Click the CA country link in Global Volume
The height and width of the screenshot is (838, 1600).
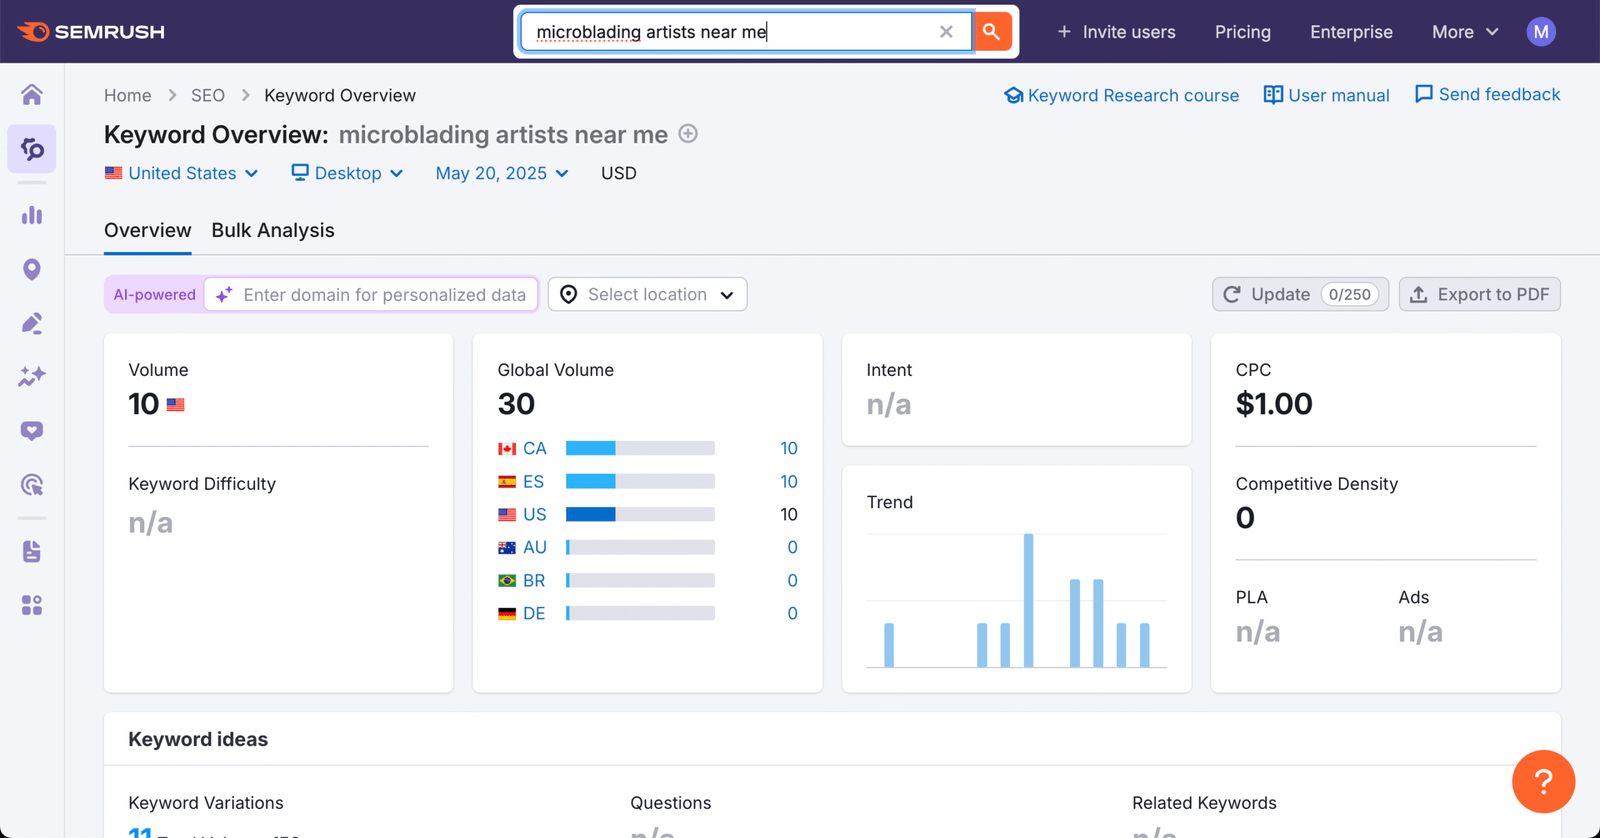535,448
